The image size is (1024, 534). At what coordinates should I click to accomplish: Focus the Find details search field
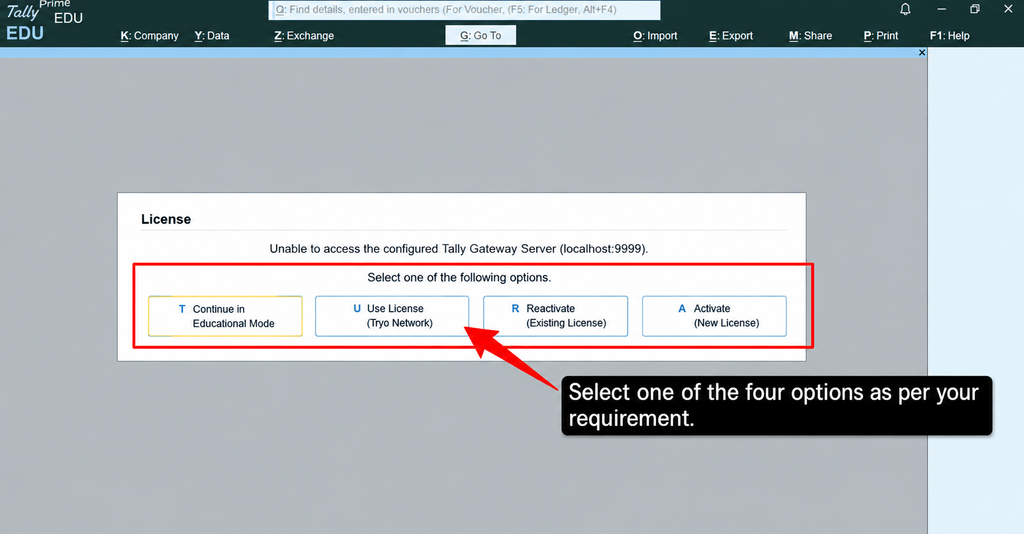point(464,10)
